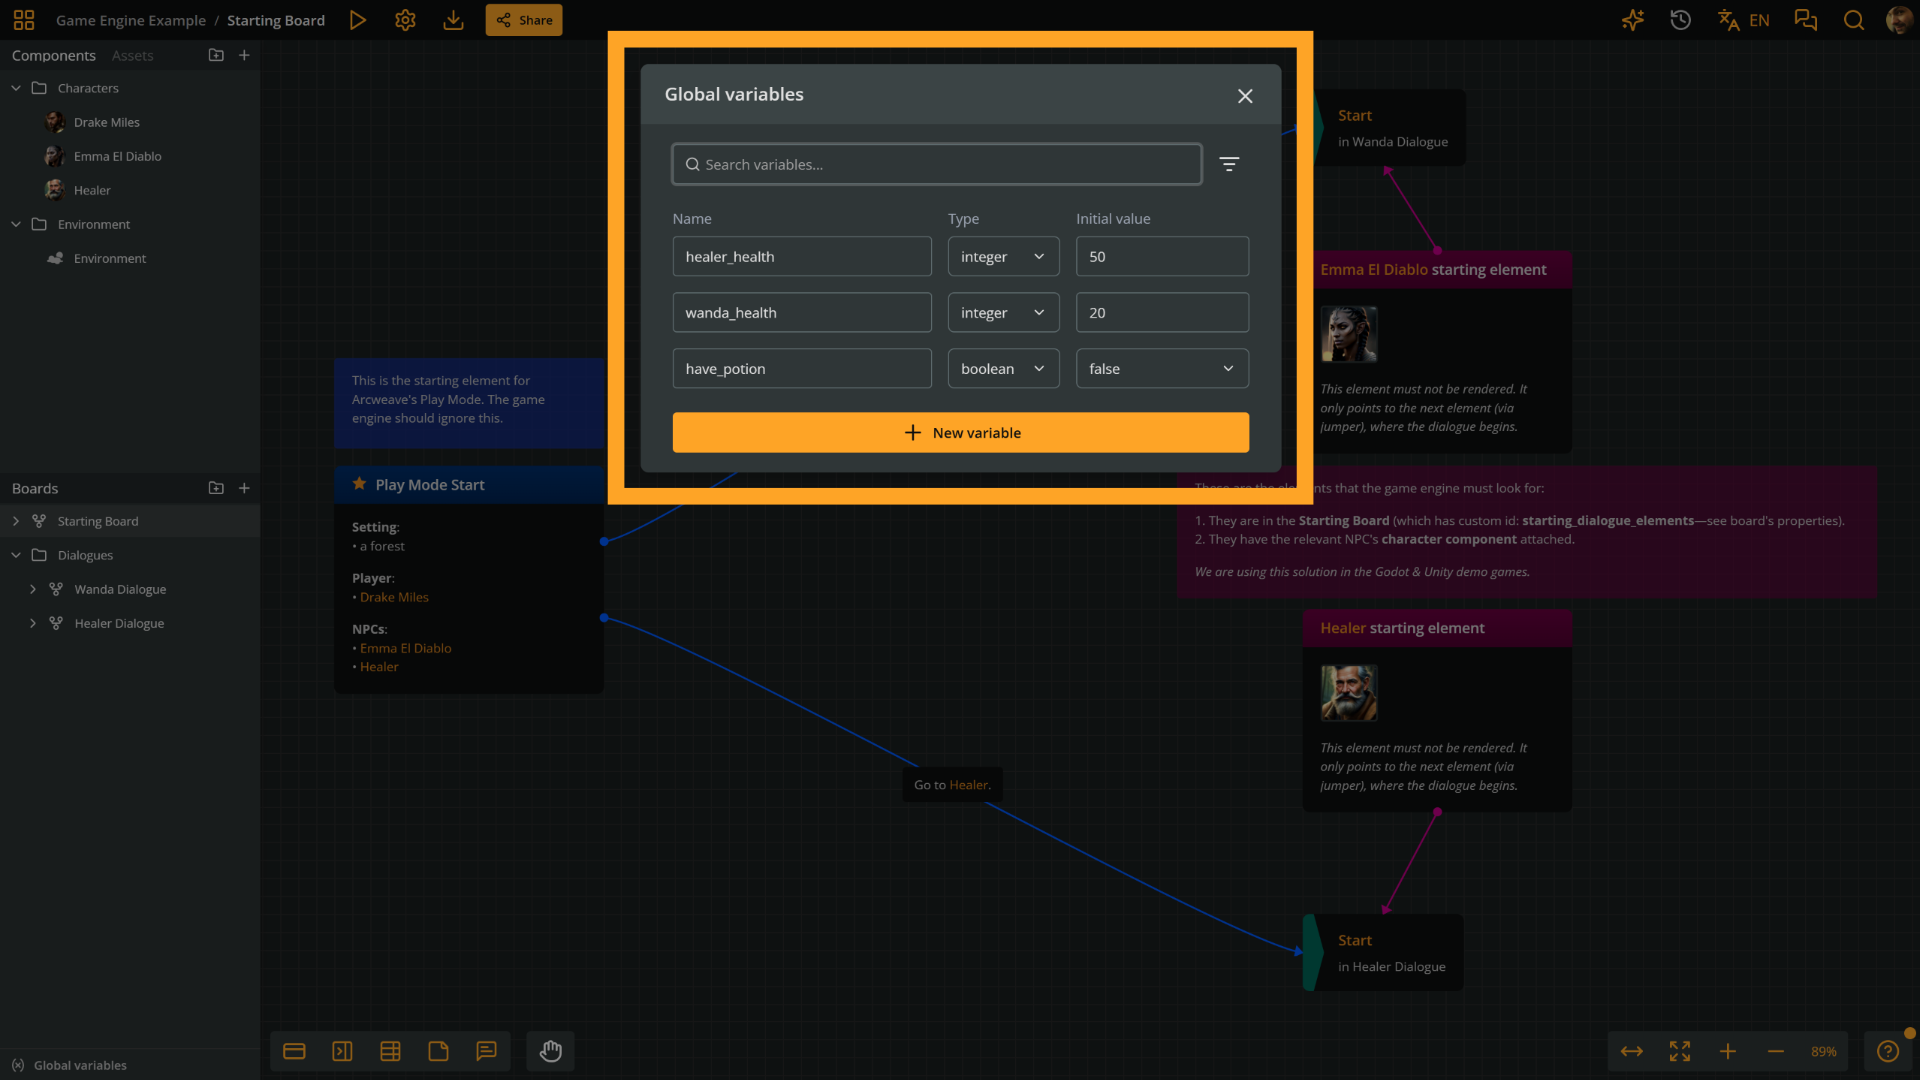Add new component folder icon
The width and height of the screenshot is (1920, 1080).
pos(216,55)
